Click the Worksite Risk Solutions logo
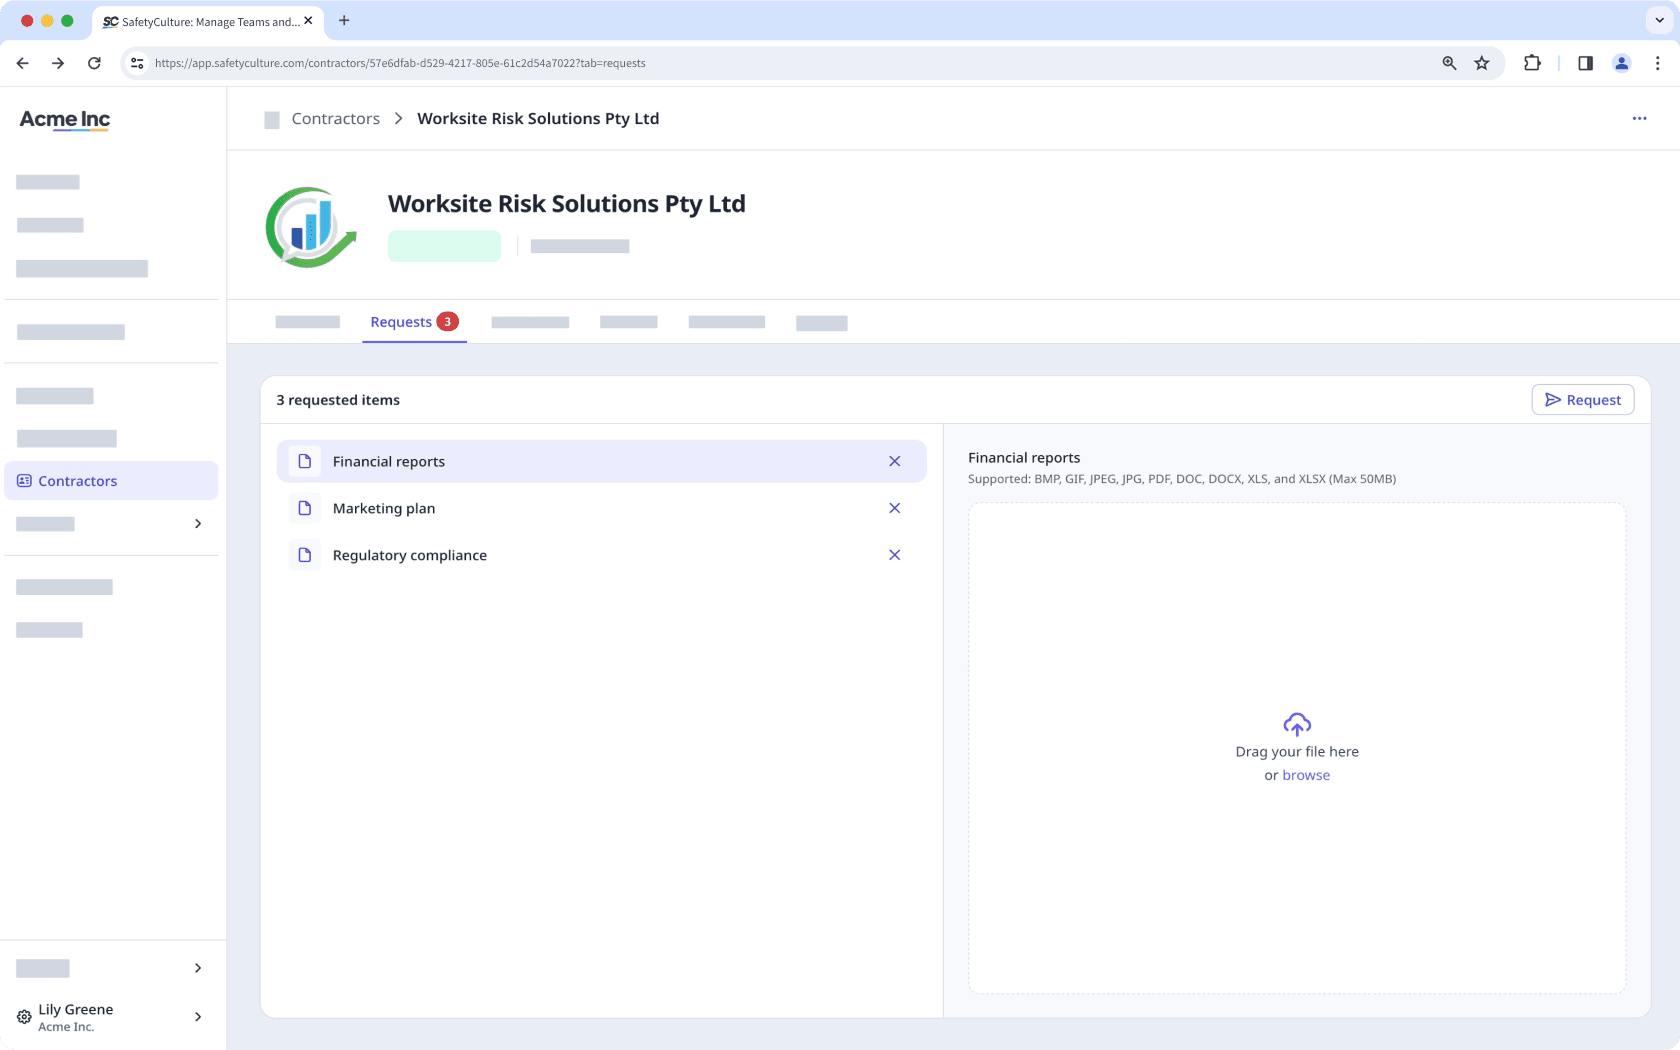1680x1050 pixels. click(x=311, y=227)
